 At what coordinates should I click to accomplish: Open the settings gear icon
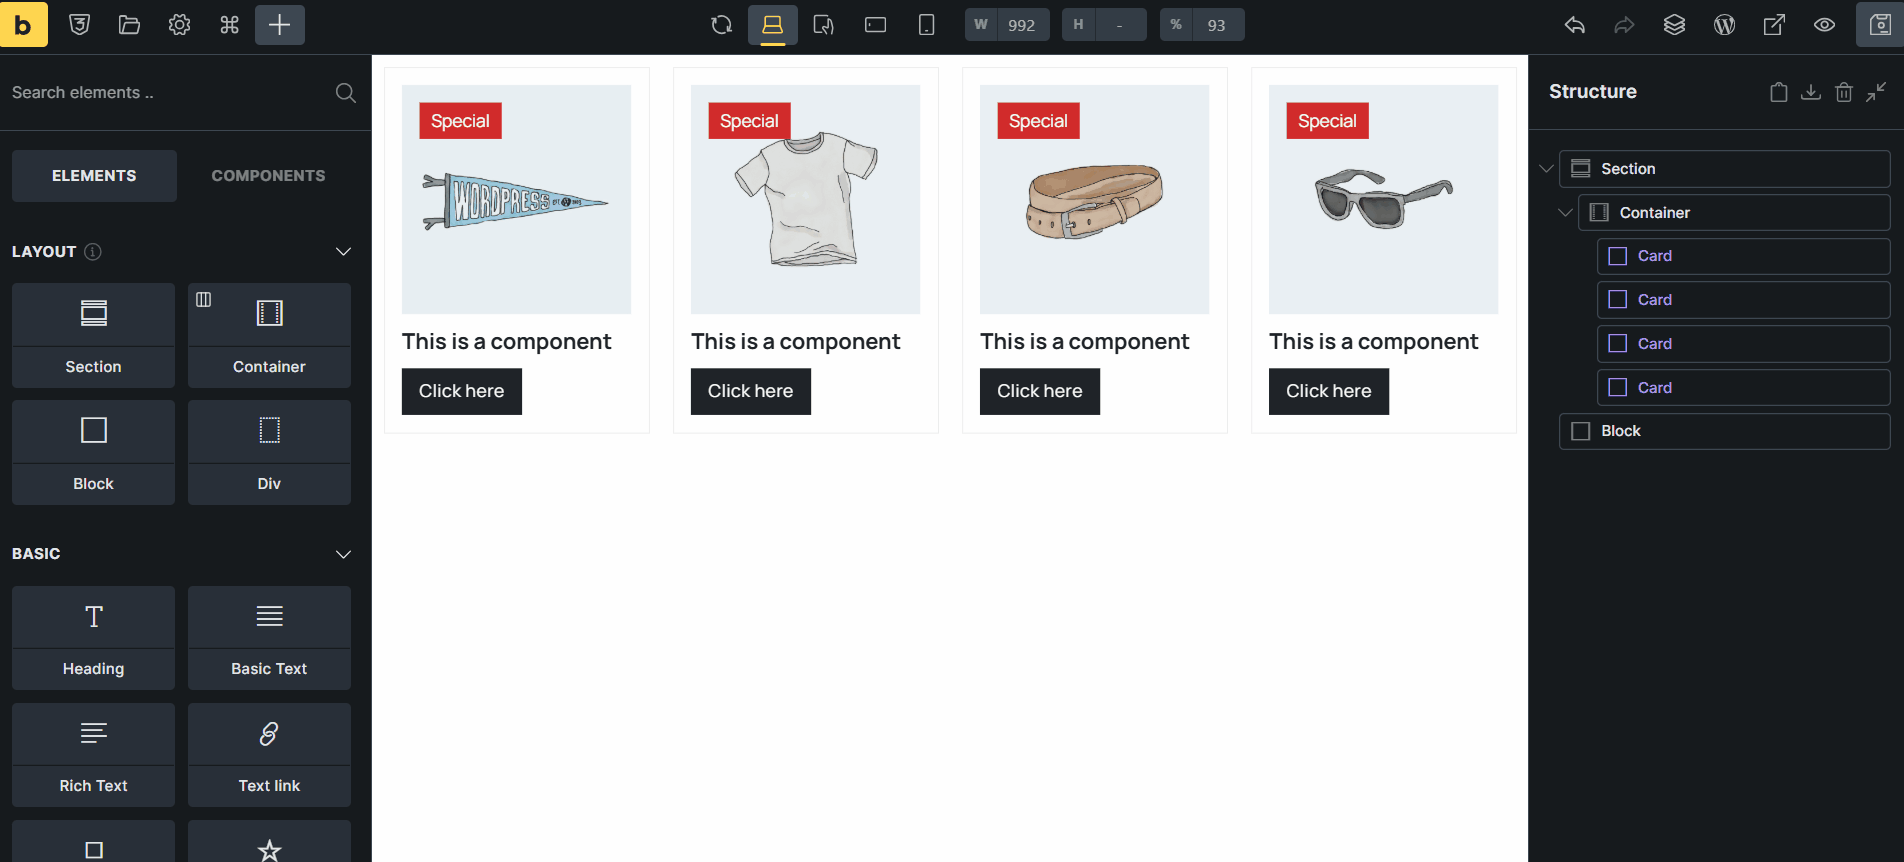point(179,25)
